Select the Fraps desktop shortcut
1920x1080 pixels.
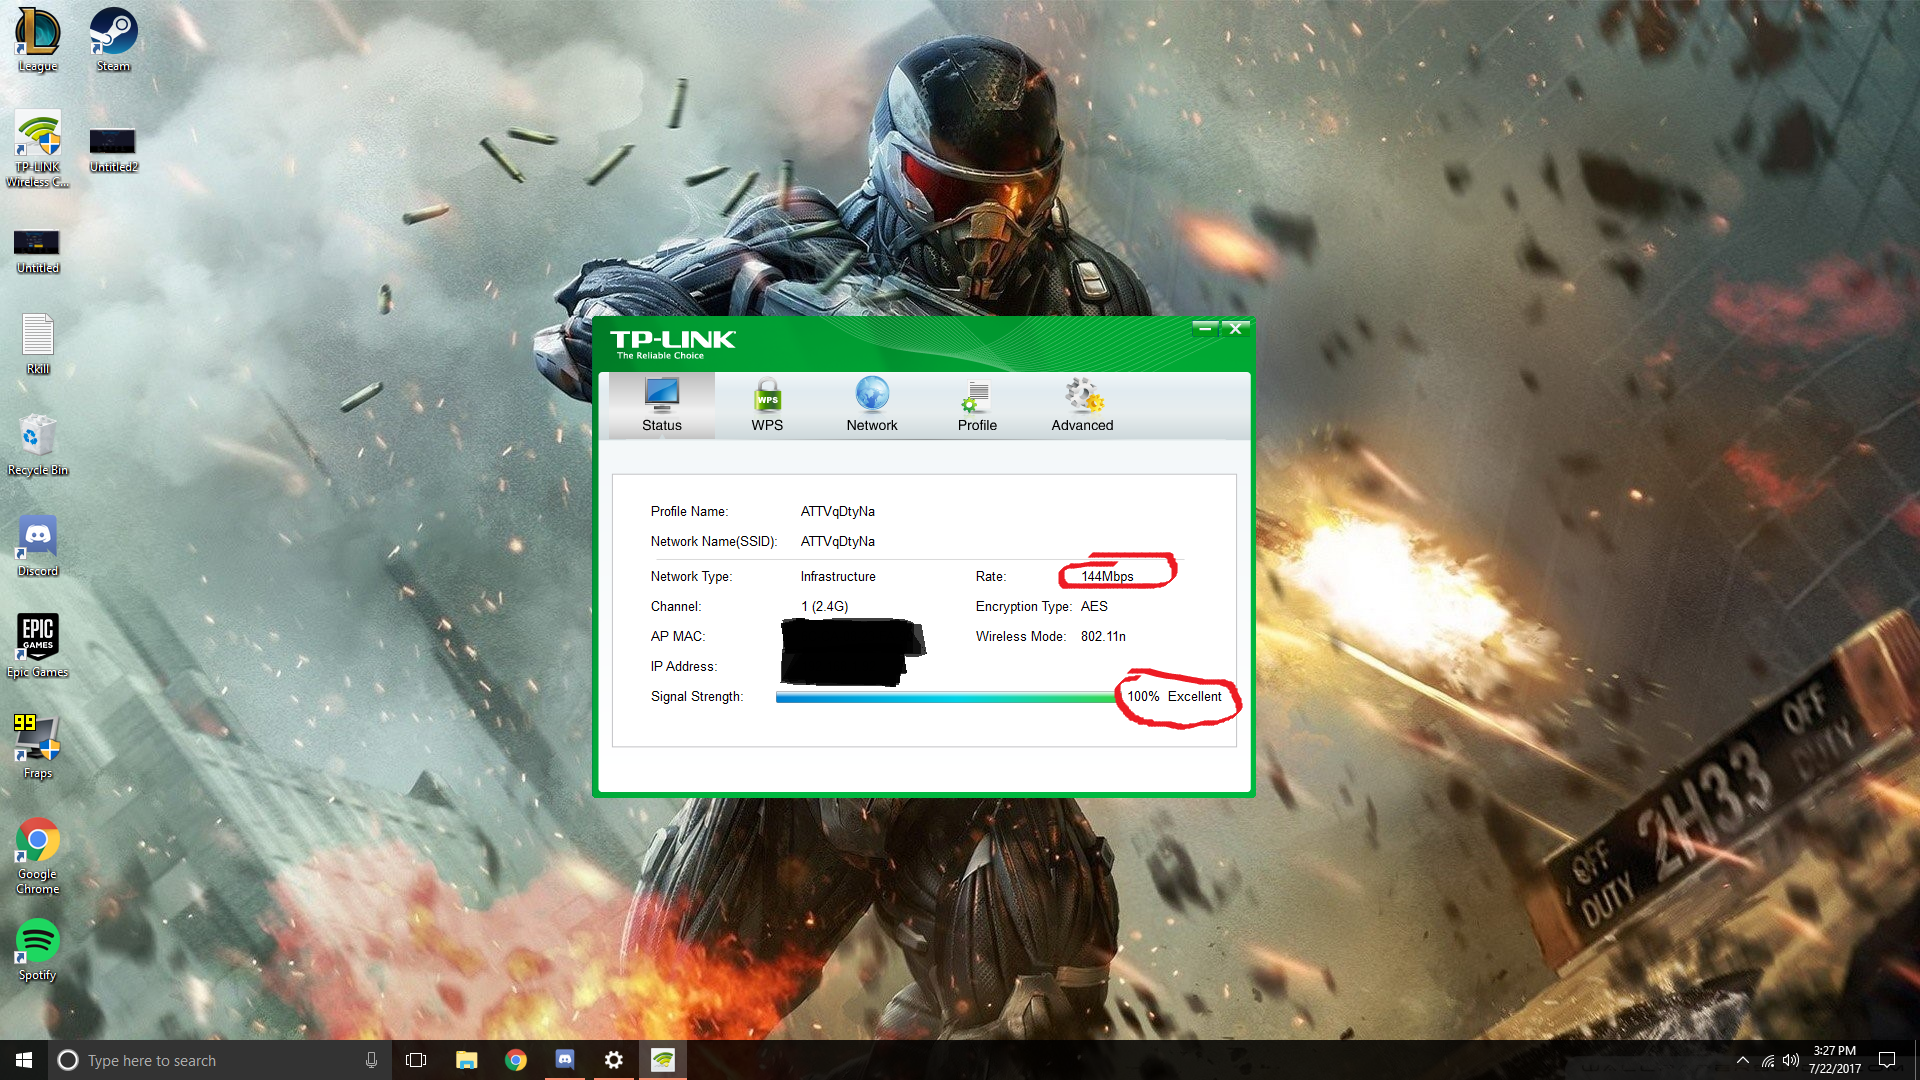click(x=38, y=747)
